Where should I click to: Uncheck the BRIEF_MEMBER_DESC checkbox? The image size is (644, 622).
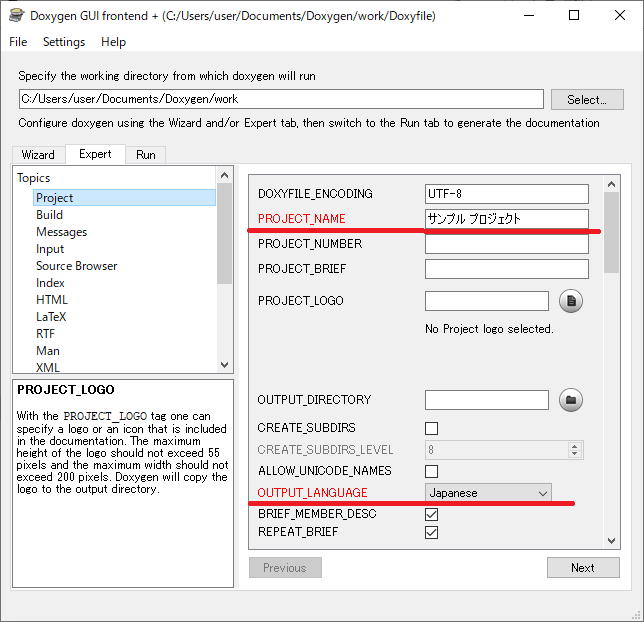(x=432, y=514)
